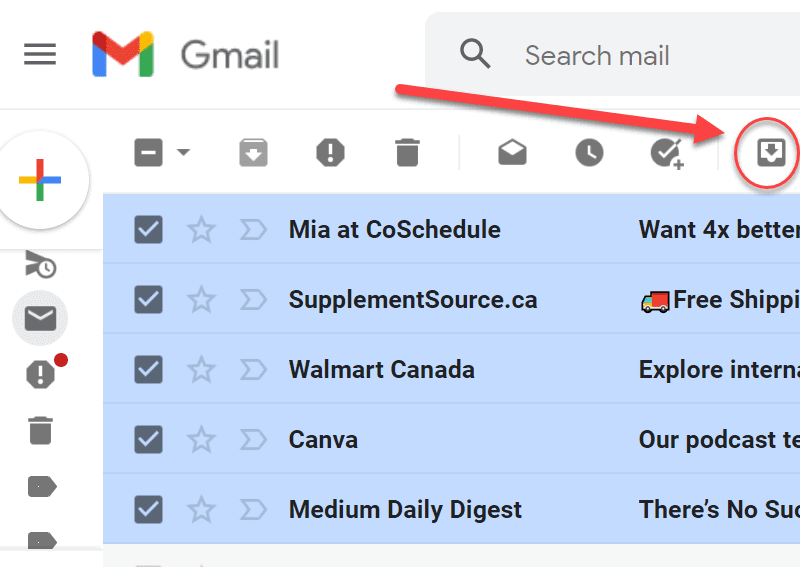Screen dimensions: 800x567
Task: Expand the select-all dropdown arrow
Action: pos(184,153)
